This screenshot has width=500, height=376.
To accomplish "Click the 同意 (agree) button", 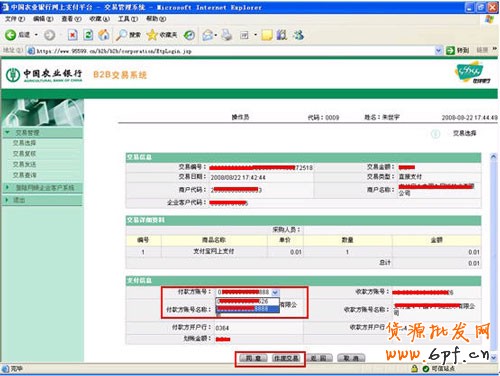I will pyautogui.click(x=253, y=358).
